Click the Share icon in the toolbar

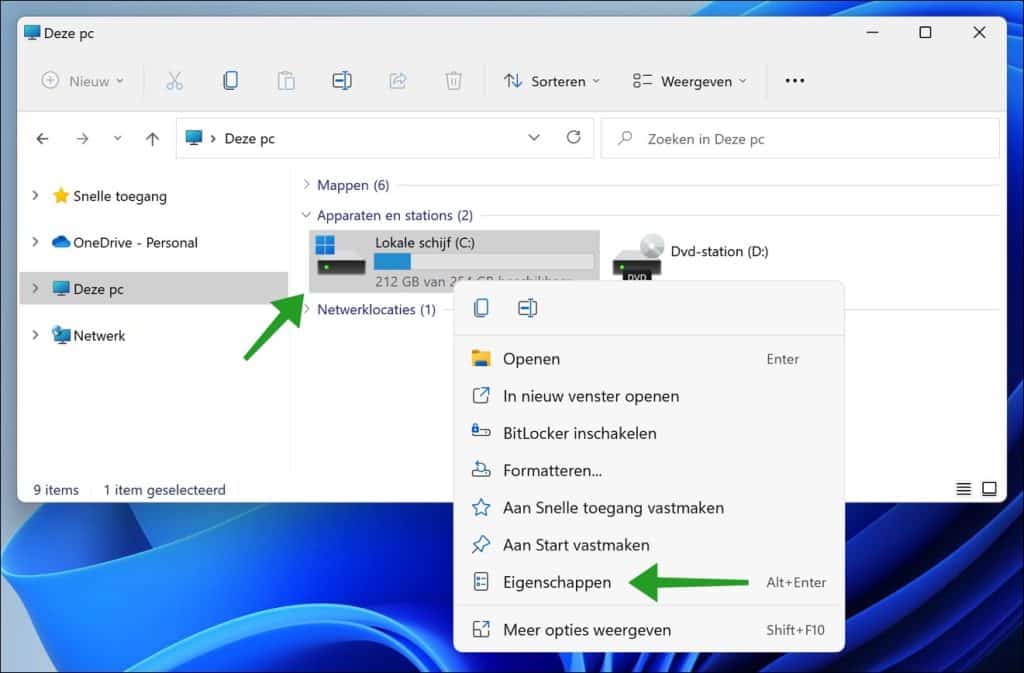point(398,81)
